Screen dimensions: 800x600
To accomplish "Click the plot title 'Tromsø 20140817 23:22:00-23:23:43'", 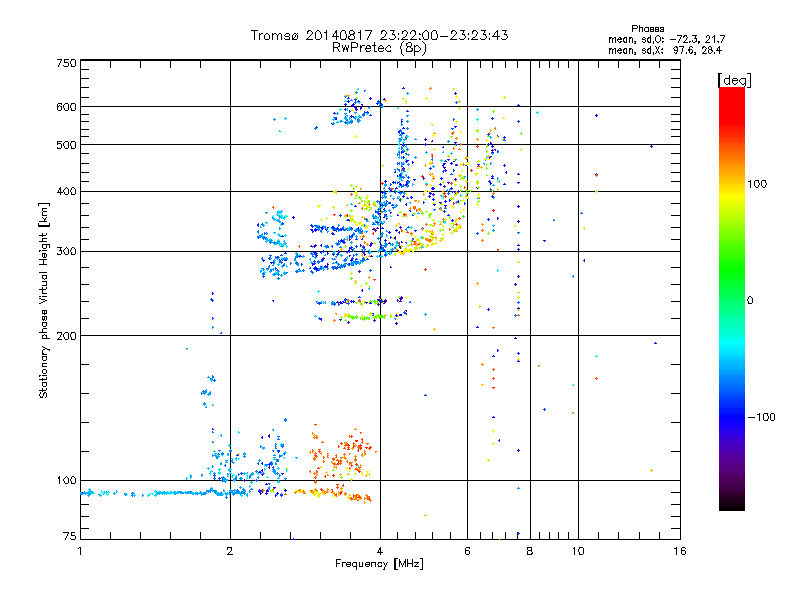I will (379, 35).
